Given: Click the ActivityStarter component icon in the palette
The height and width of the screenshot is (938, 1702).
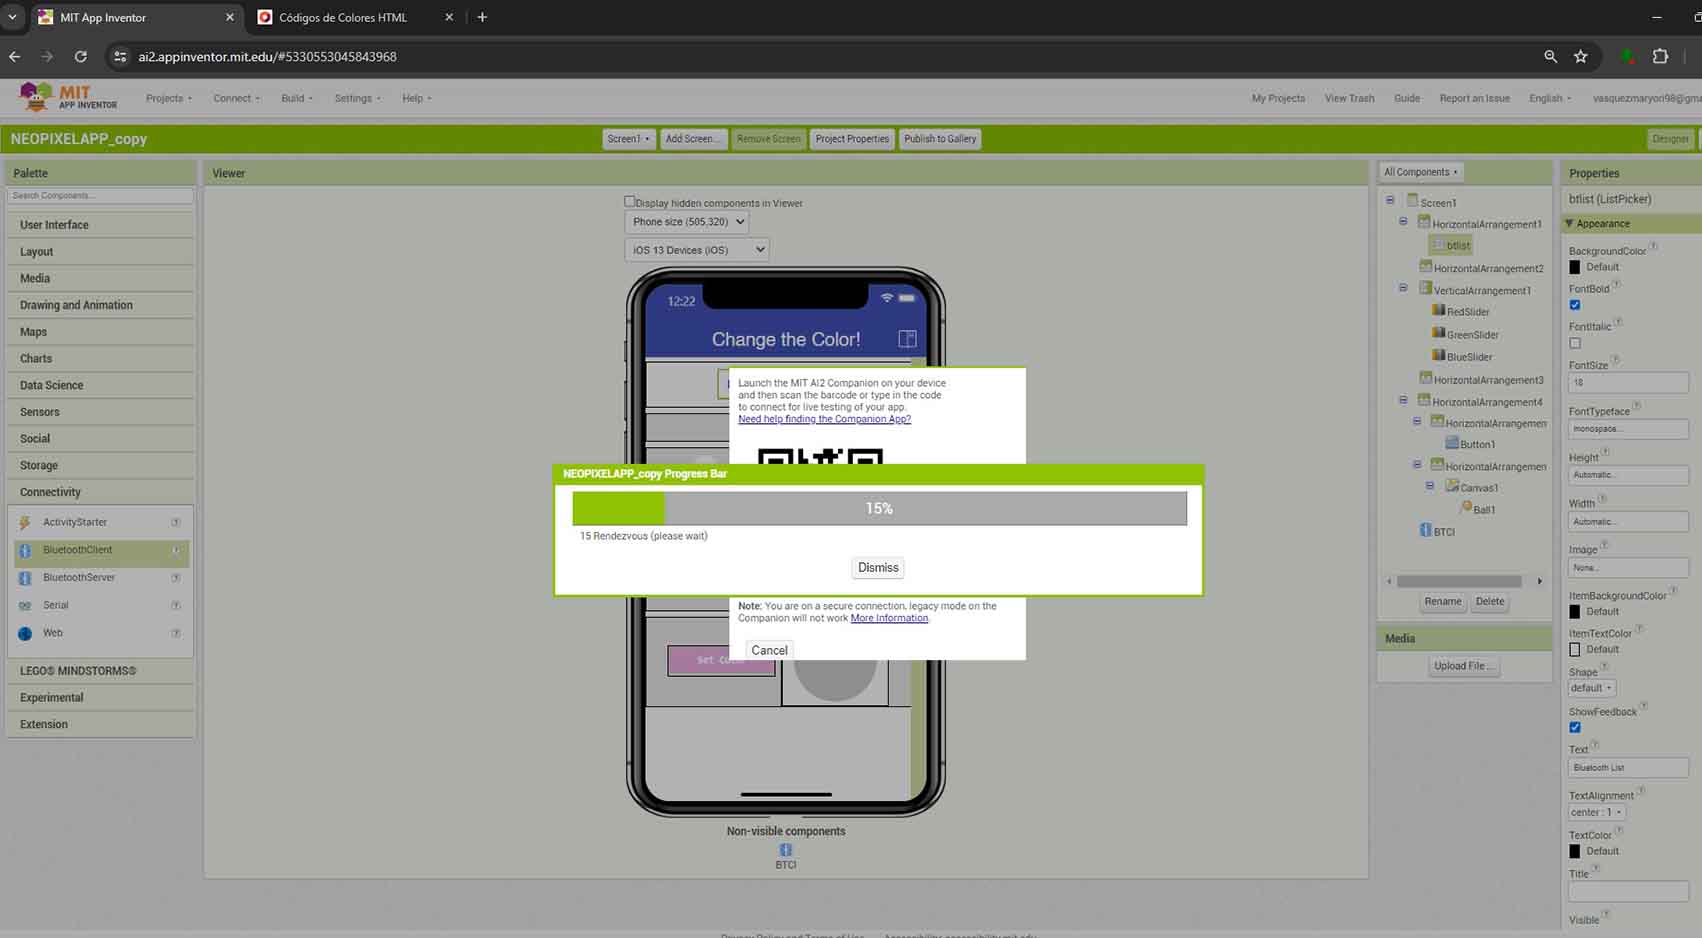Looking at the screenshot, I should pos(25,522).
